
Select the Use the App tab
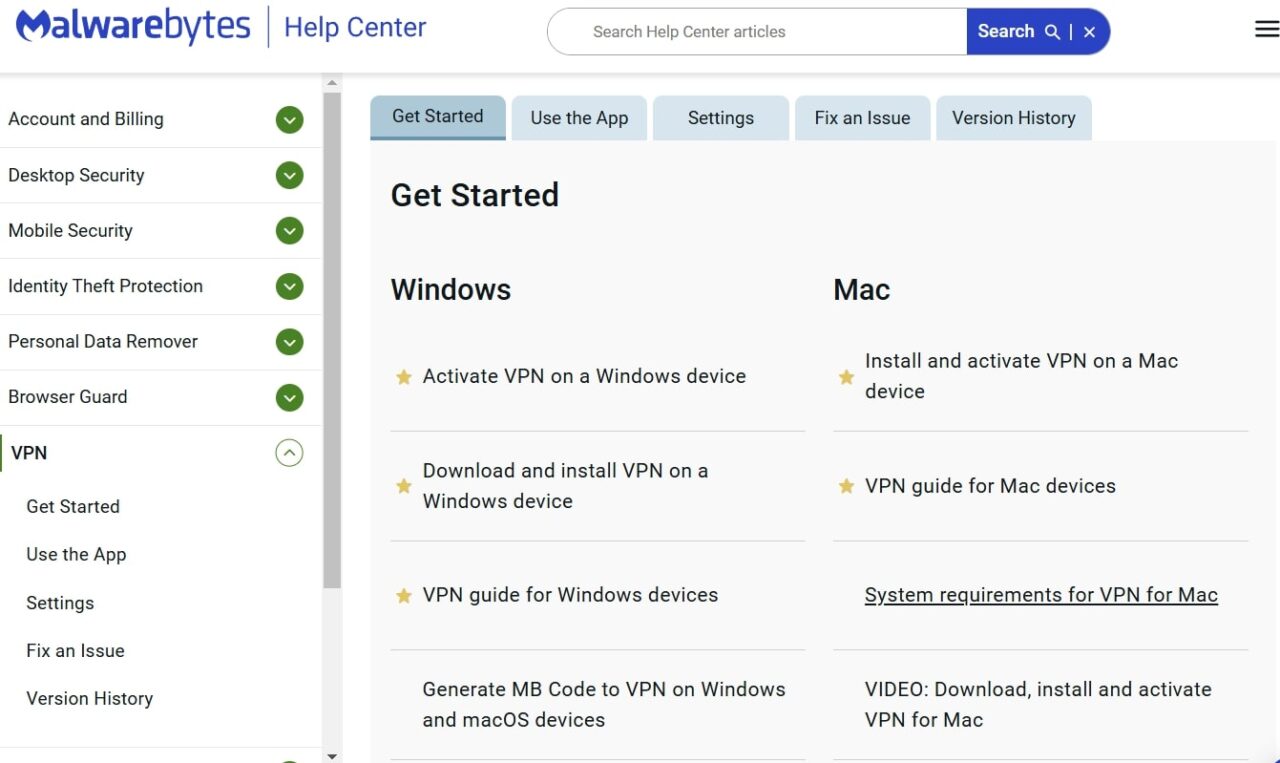coord(579,118)
